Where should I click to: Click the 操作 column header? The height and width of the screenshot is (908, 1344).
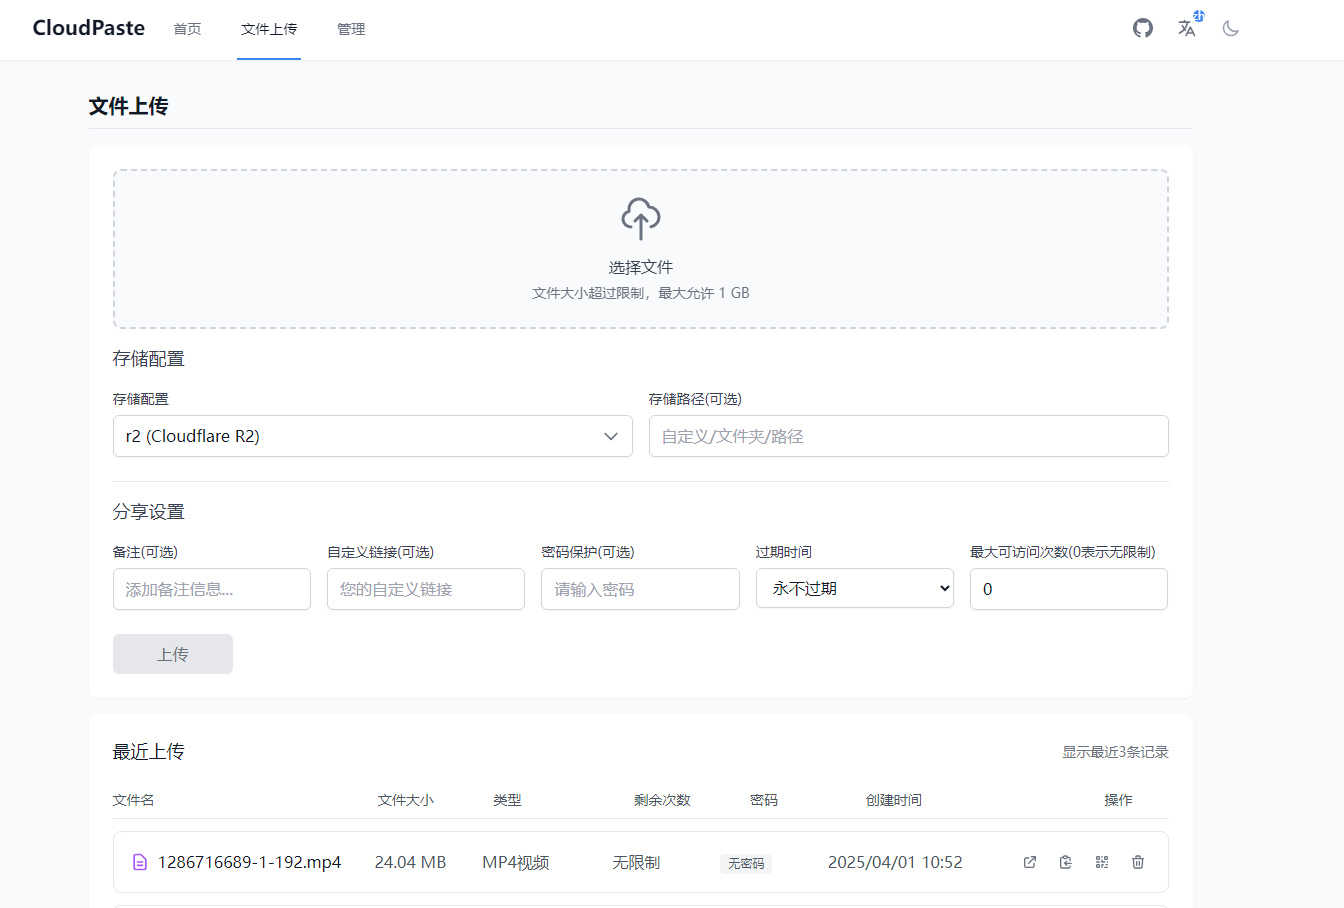pyautogui.click(x=1118, y=800)
